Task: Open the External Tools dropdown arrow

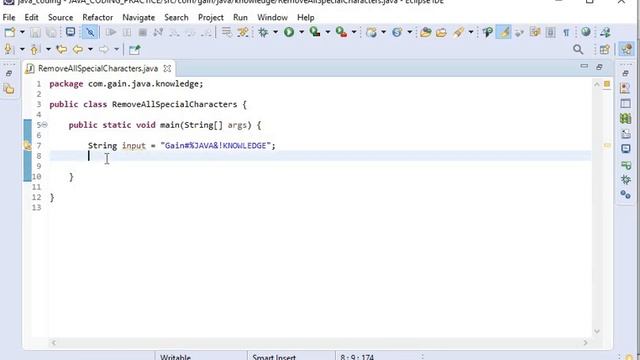Action: click(x=354, y=32)
